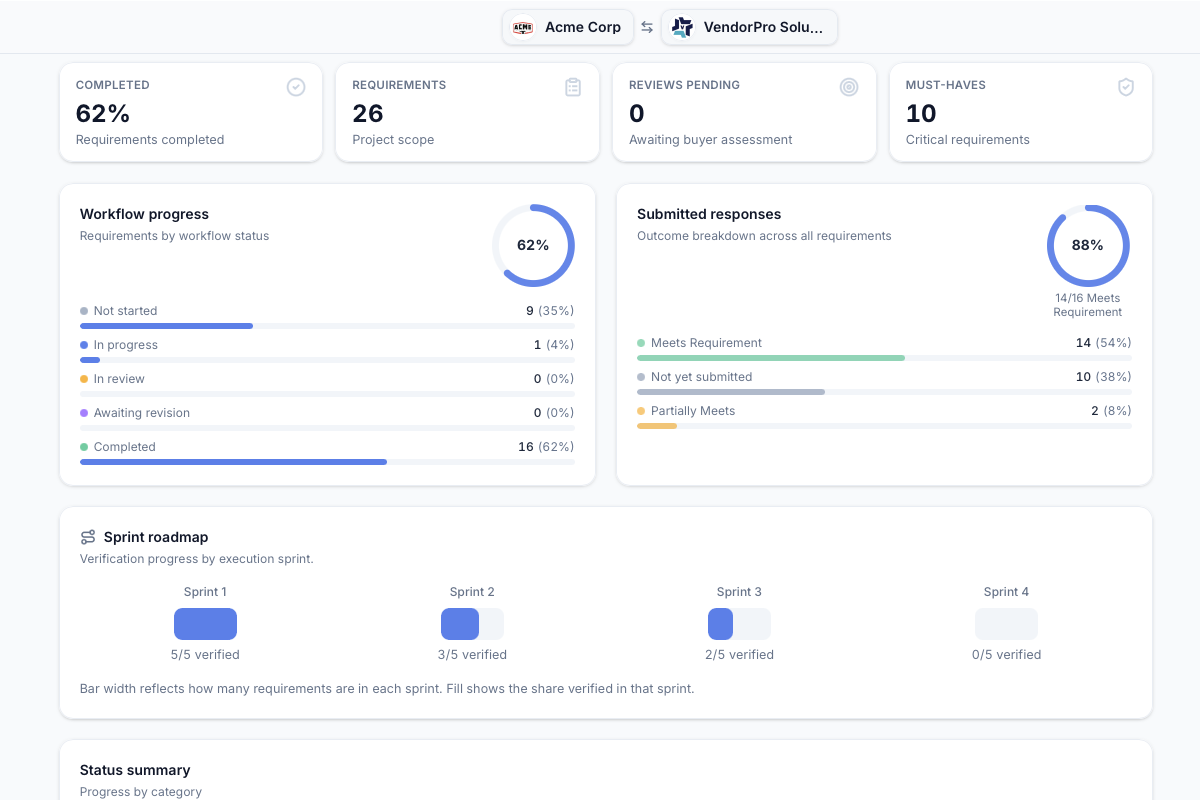Screen dimensions: 1200x800
Task: Click the 16 (62%) value
Action: click(546, 447)
